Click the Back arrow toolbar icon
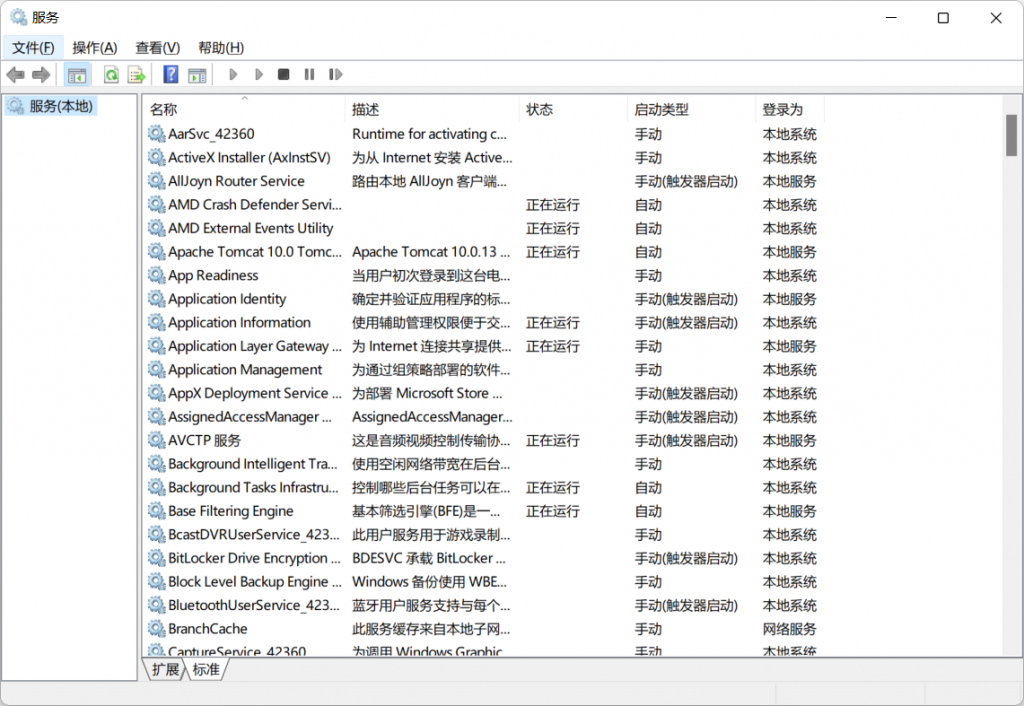Screen dimensions: 1024x706 (16, 74)
